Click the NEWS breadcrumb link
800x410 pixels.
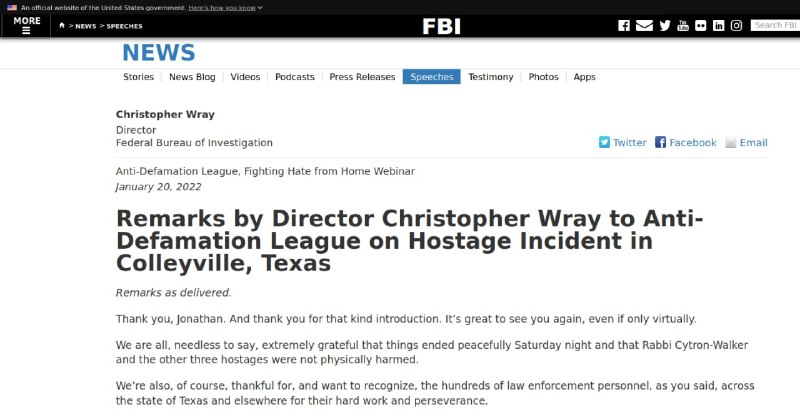(x=86, y=26)
